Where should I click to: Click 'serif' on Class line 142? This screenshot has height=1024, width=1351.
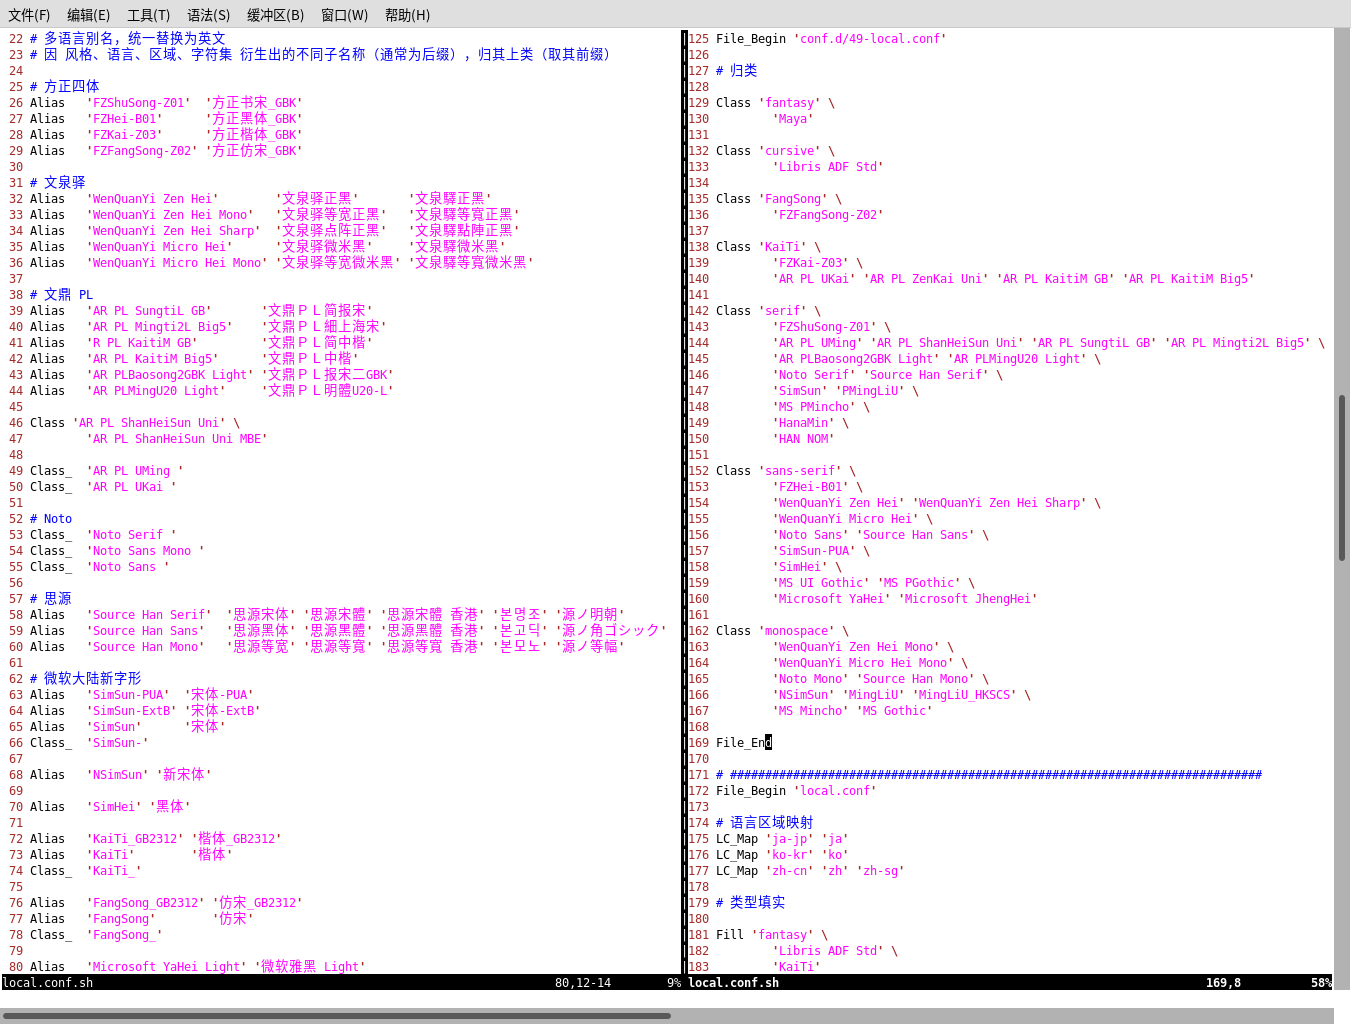pos(783,311)
